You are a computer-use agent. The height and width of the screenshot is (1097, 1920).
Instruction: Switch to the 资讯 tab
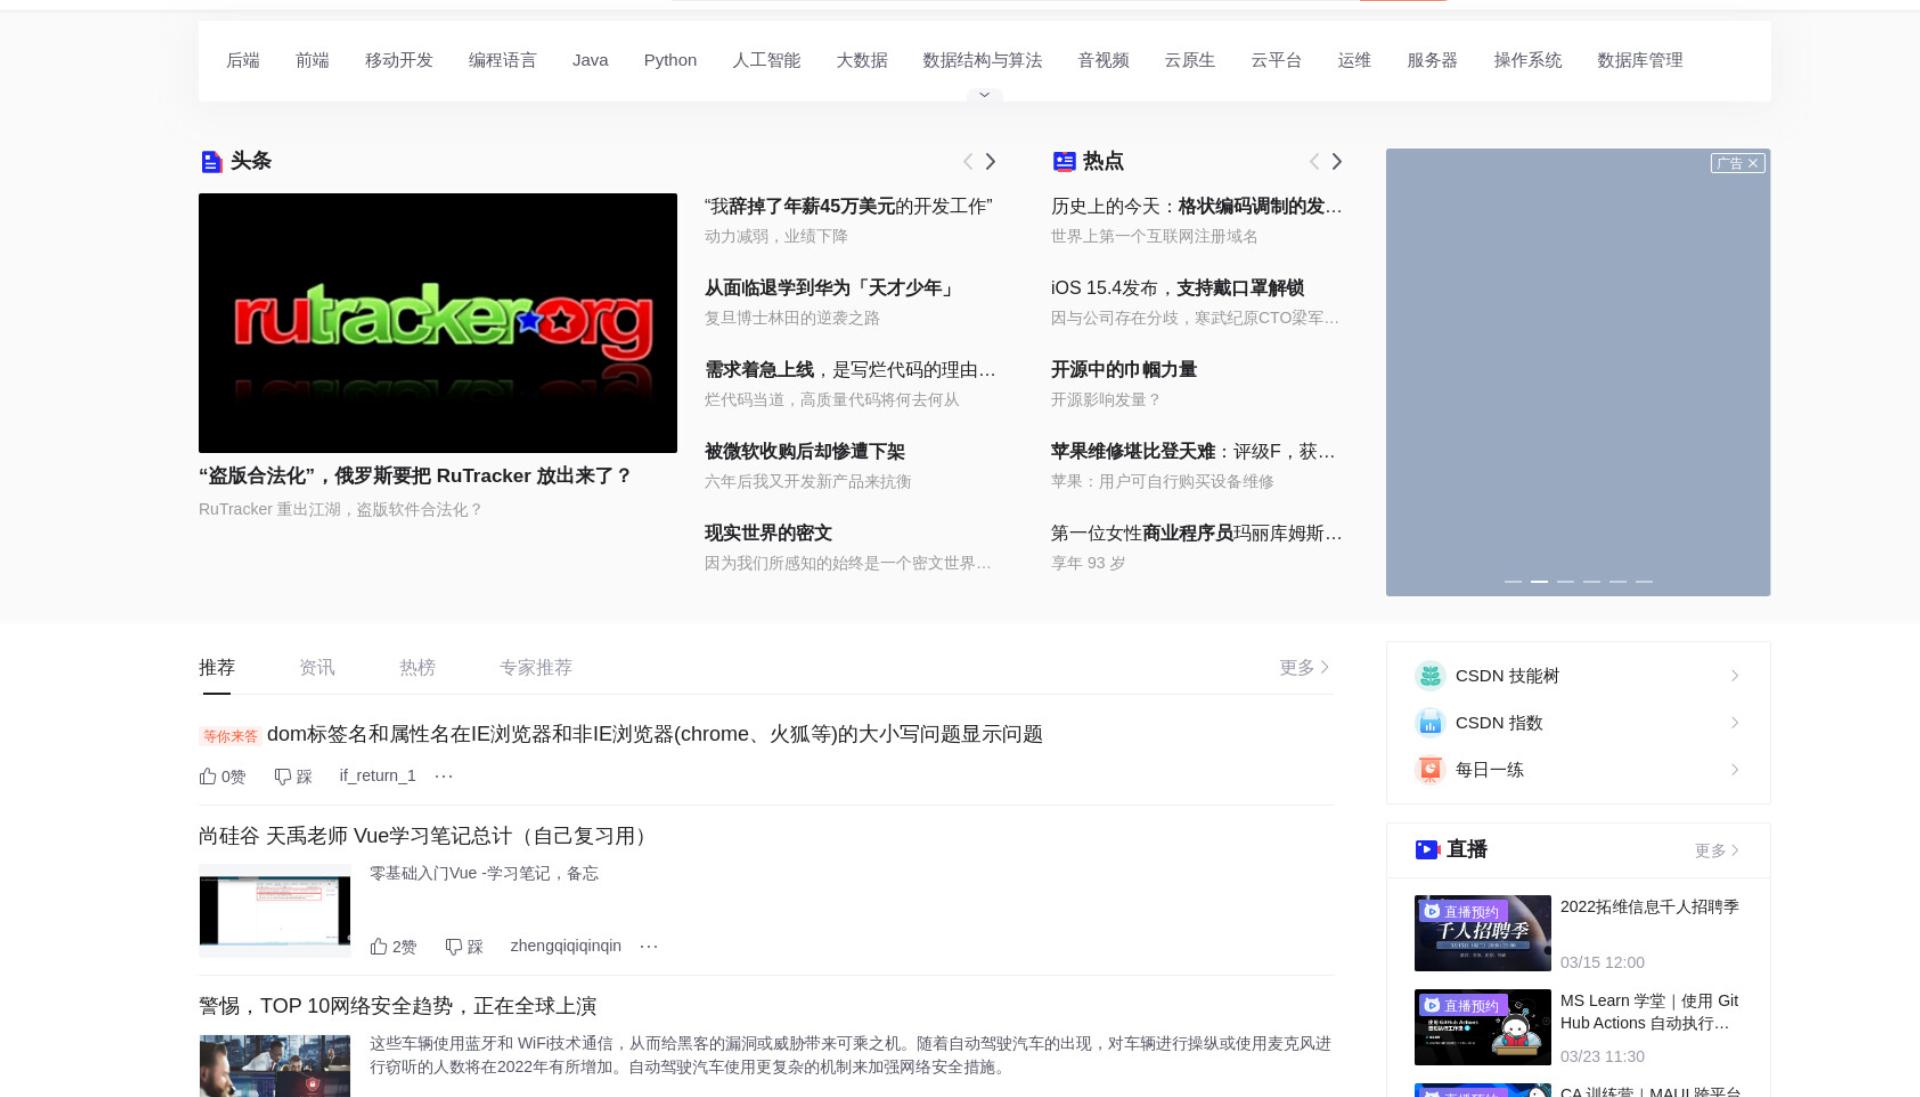pos(317,667)
